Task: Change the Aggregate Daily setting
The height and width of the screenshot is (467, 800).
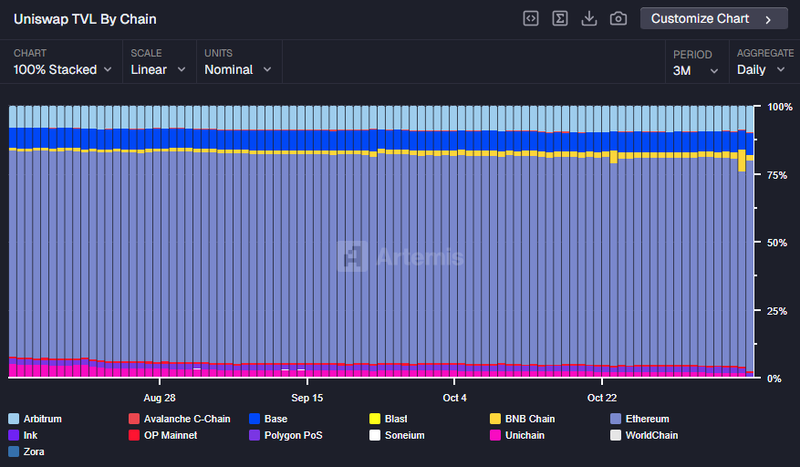Action: [762, 70]
